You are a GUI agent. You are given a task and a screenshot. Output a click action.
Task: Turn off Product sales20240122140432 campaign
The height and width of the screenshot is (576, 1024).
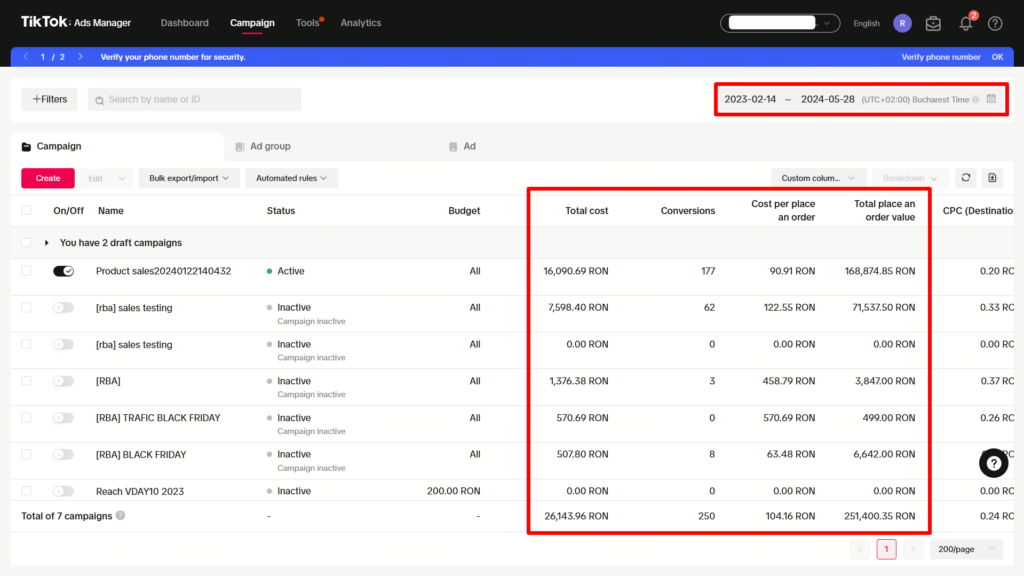click(63, 271)
